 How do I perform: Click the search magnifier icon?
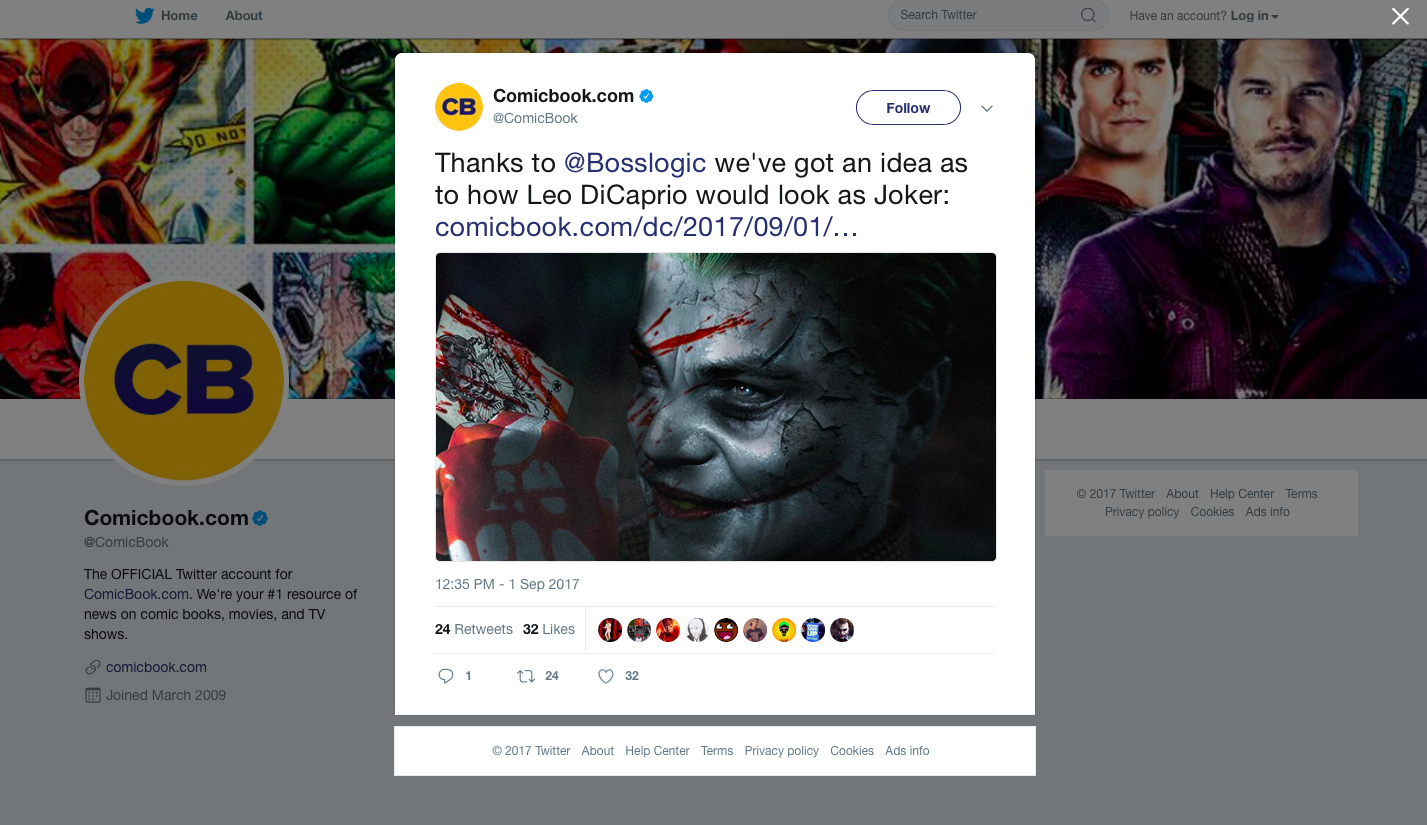(1088, 16)
